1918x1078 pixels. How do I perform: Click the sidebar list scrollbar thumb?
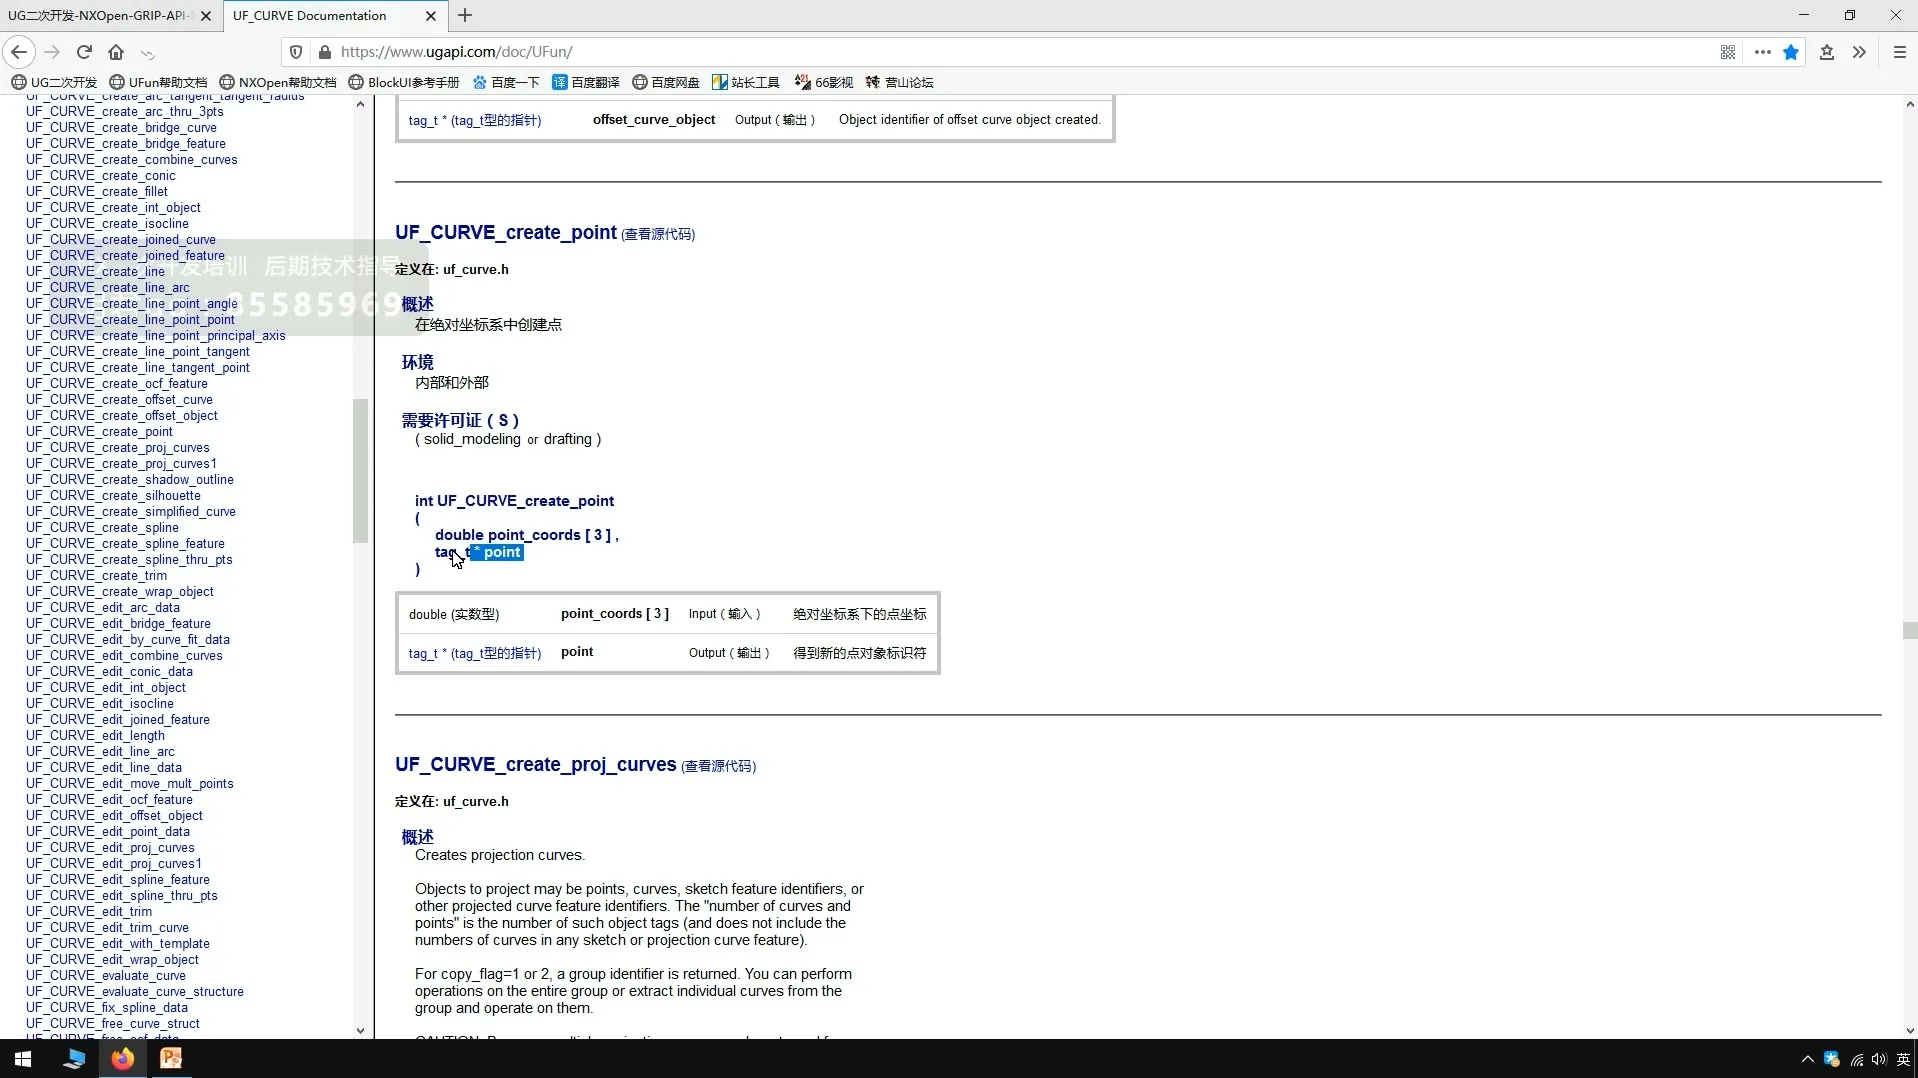coord(360,470)
